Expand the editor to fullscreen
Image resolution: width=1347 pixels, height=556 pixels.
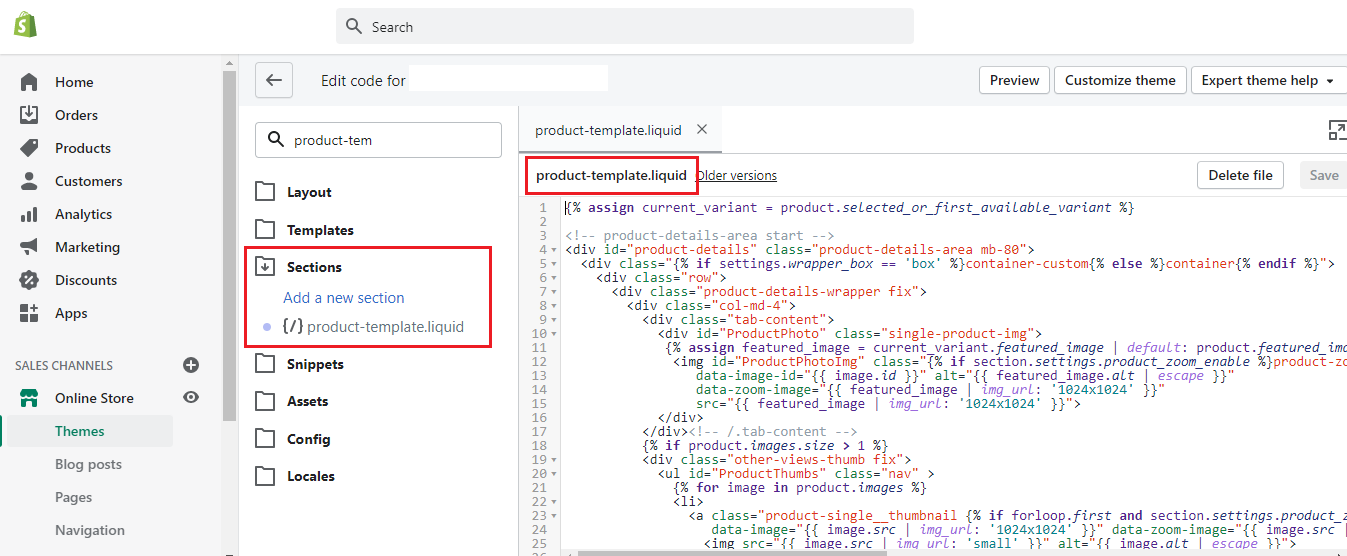coord(1336,130)
